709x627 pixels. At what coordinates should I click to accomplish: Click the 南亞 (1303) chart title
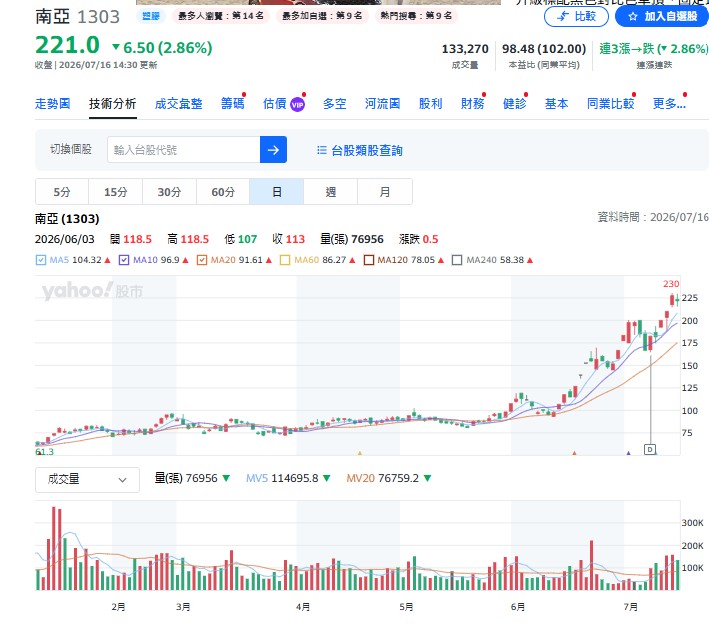[x=67, y=219]
